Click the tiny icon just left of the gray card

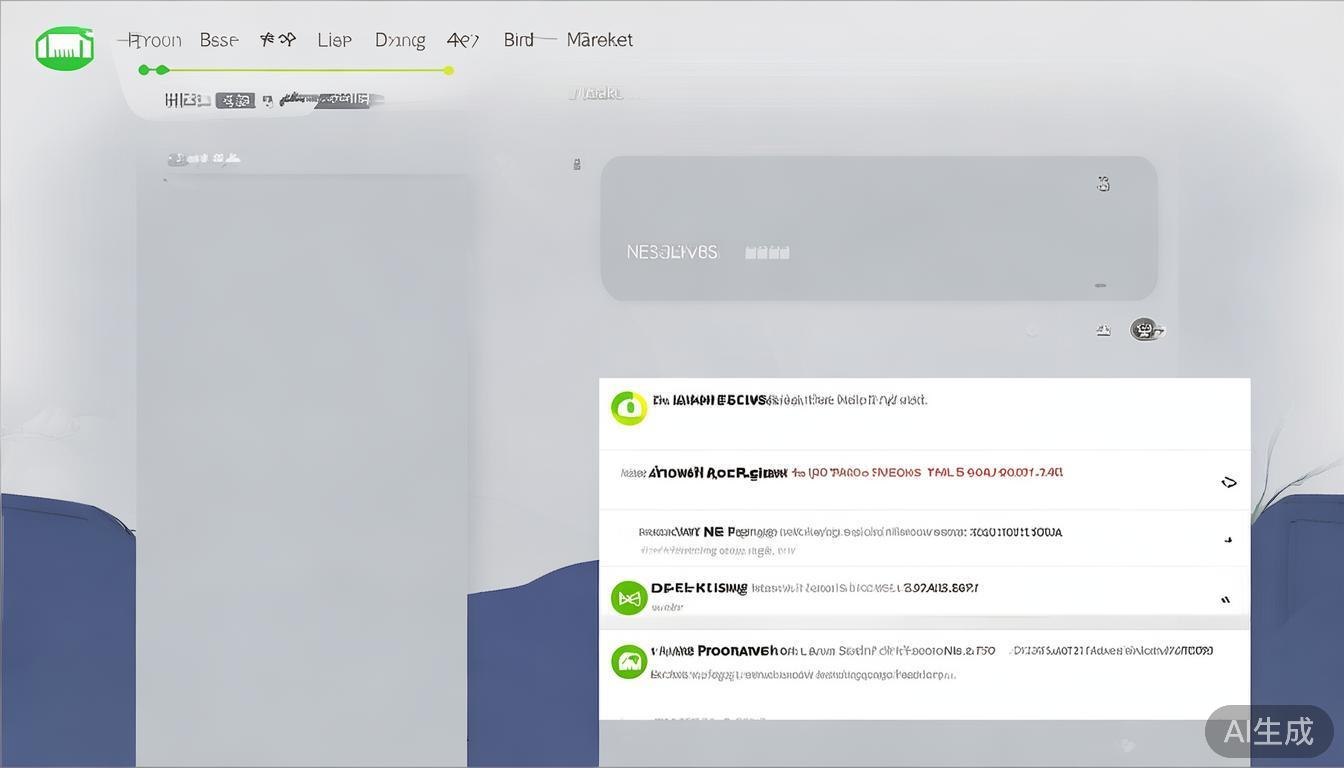[x=577, y=164]
